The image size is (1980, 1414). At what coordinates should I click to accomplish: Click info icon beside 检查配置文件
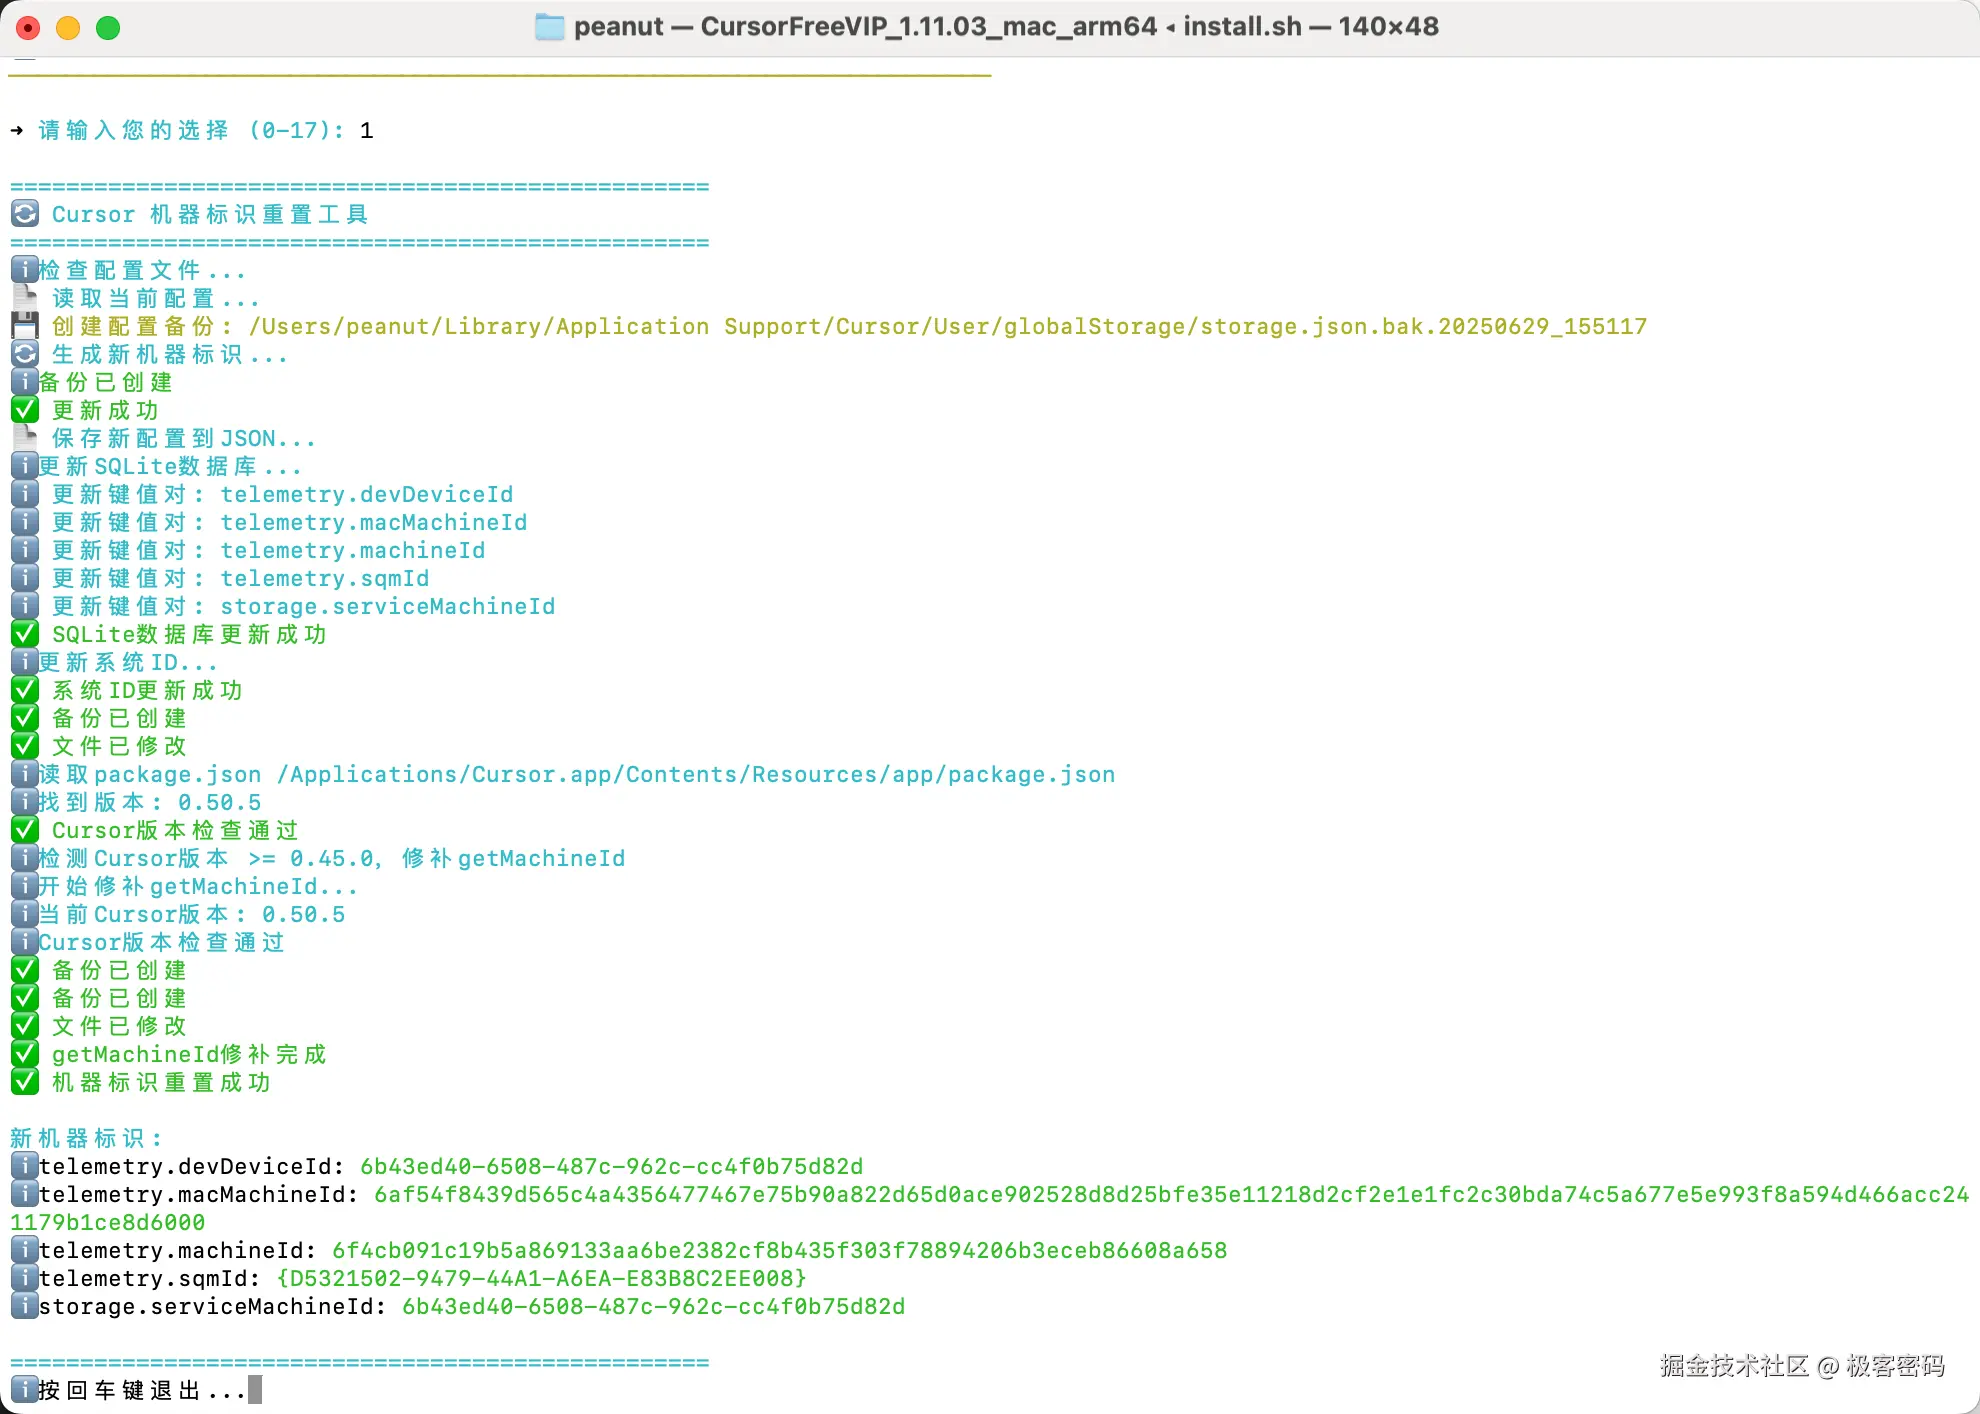pyautogui.click(x=25, y=270)
